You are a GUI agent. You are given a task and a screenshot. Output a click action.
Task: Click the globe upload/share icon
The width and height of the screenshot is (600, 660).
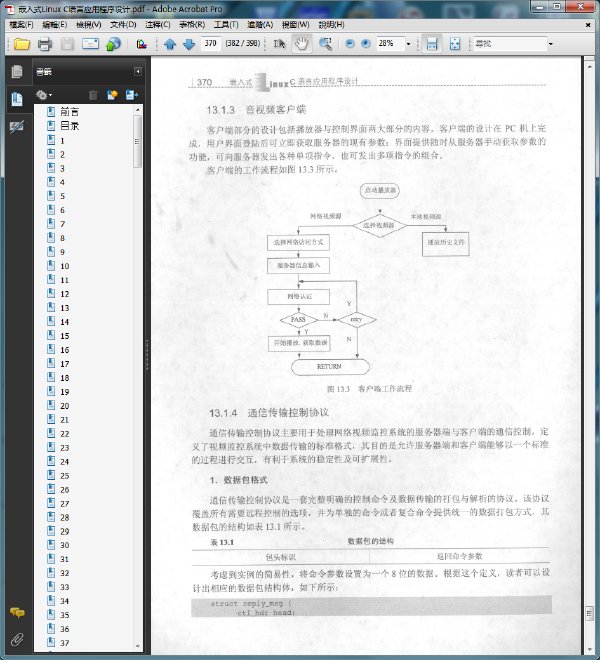coord(113,44)
